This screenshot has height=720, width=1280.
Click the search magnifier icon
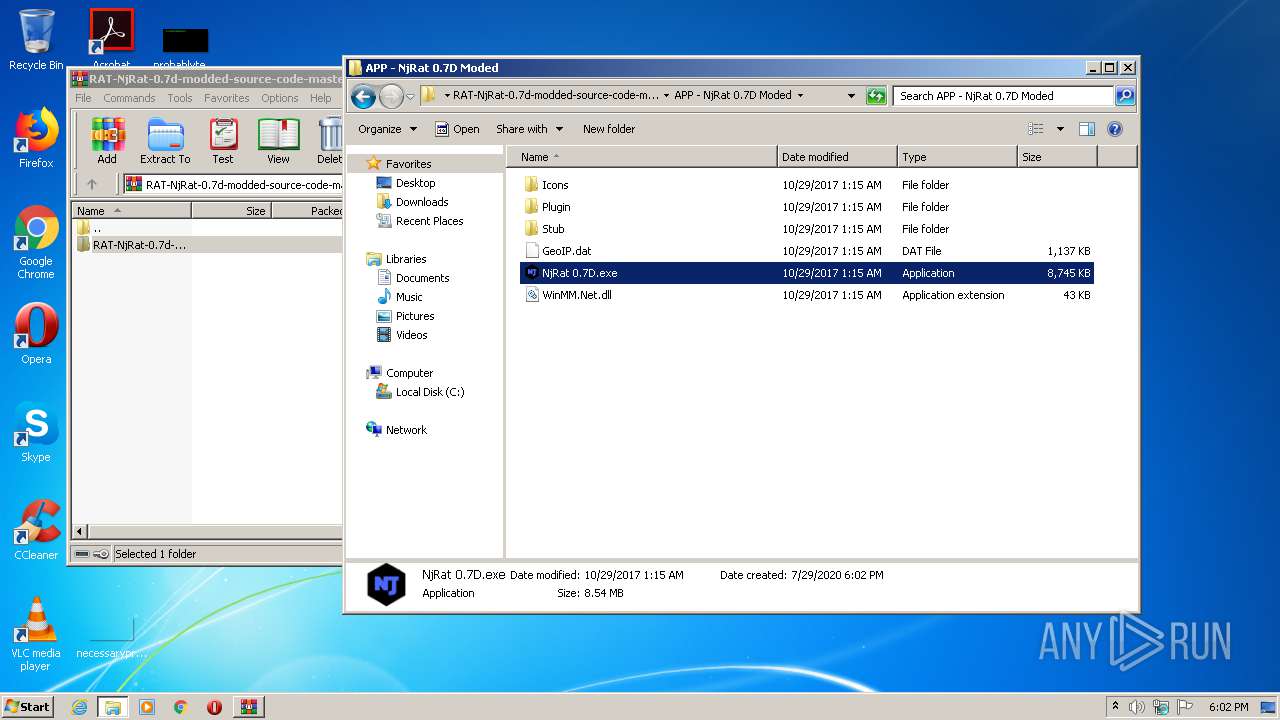pyautogui.click(x=1125, y=96)
